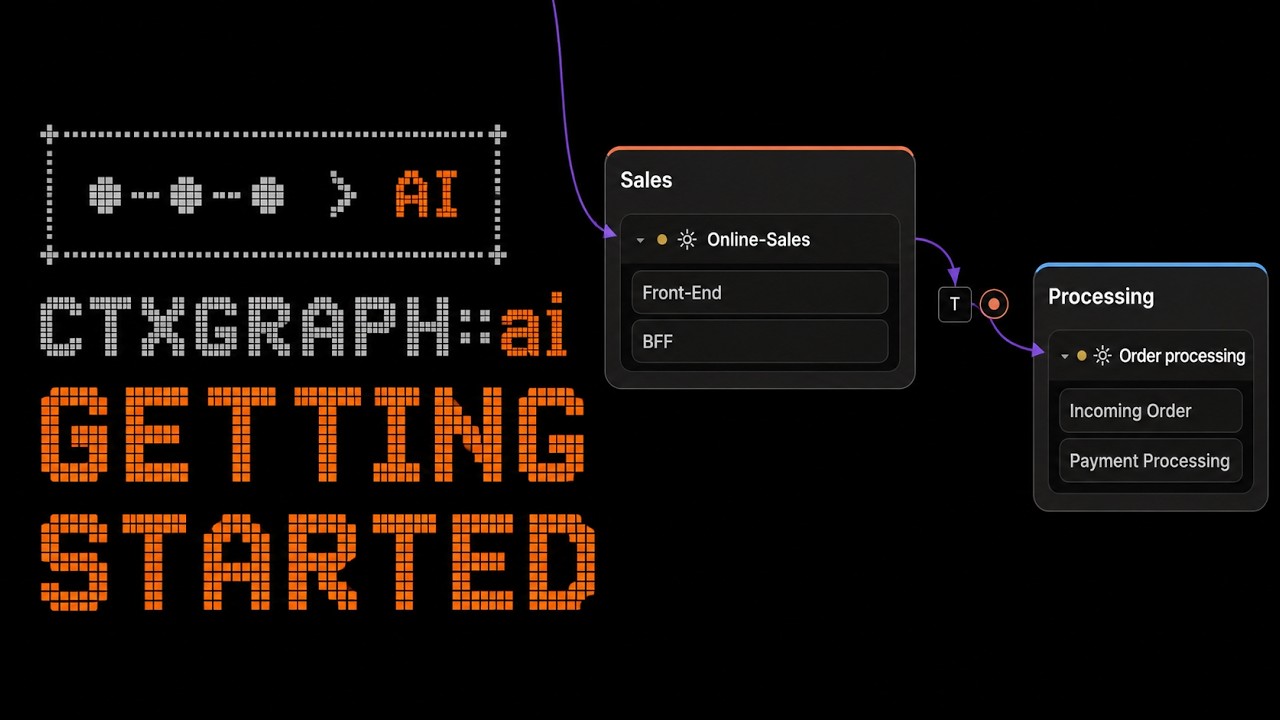Click the Order processing label

1182,356
